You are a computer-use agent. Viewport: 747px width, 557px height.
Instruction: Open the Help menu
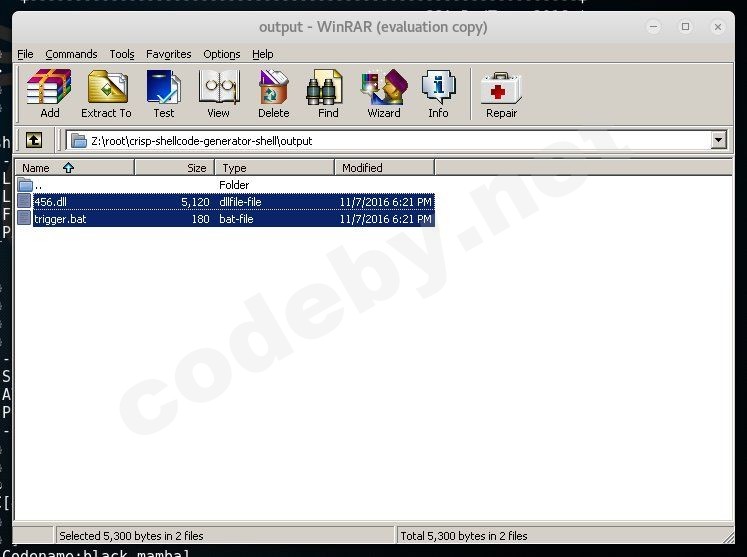coord(262,54)
